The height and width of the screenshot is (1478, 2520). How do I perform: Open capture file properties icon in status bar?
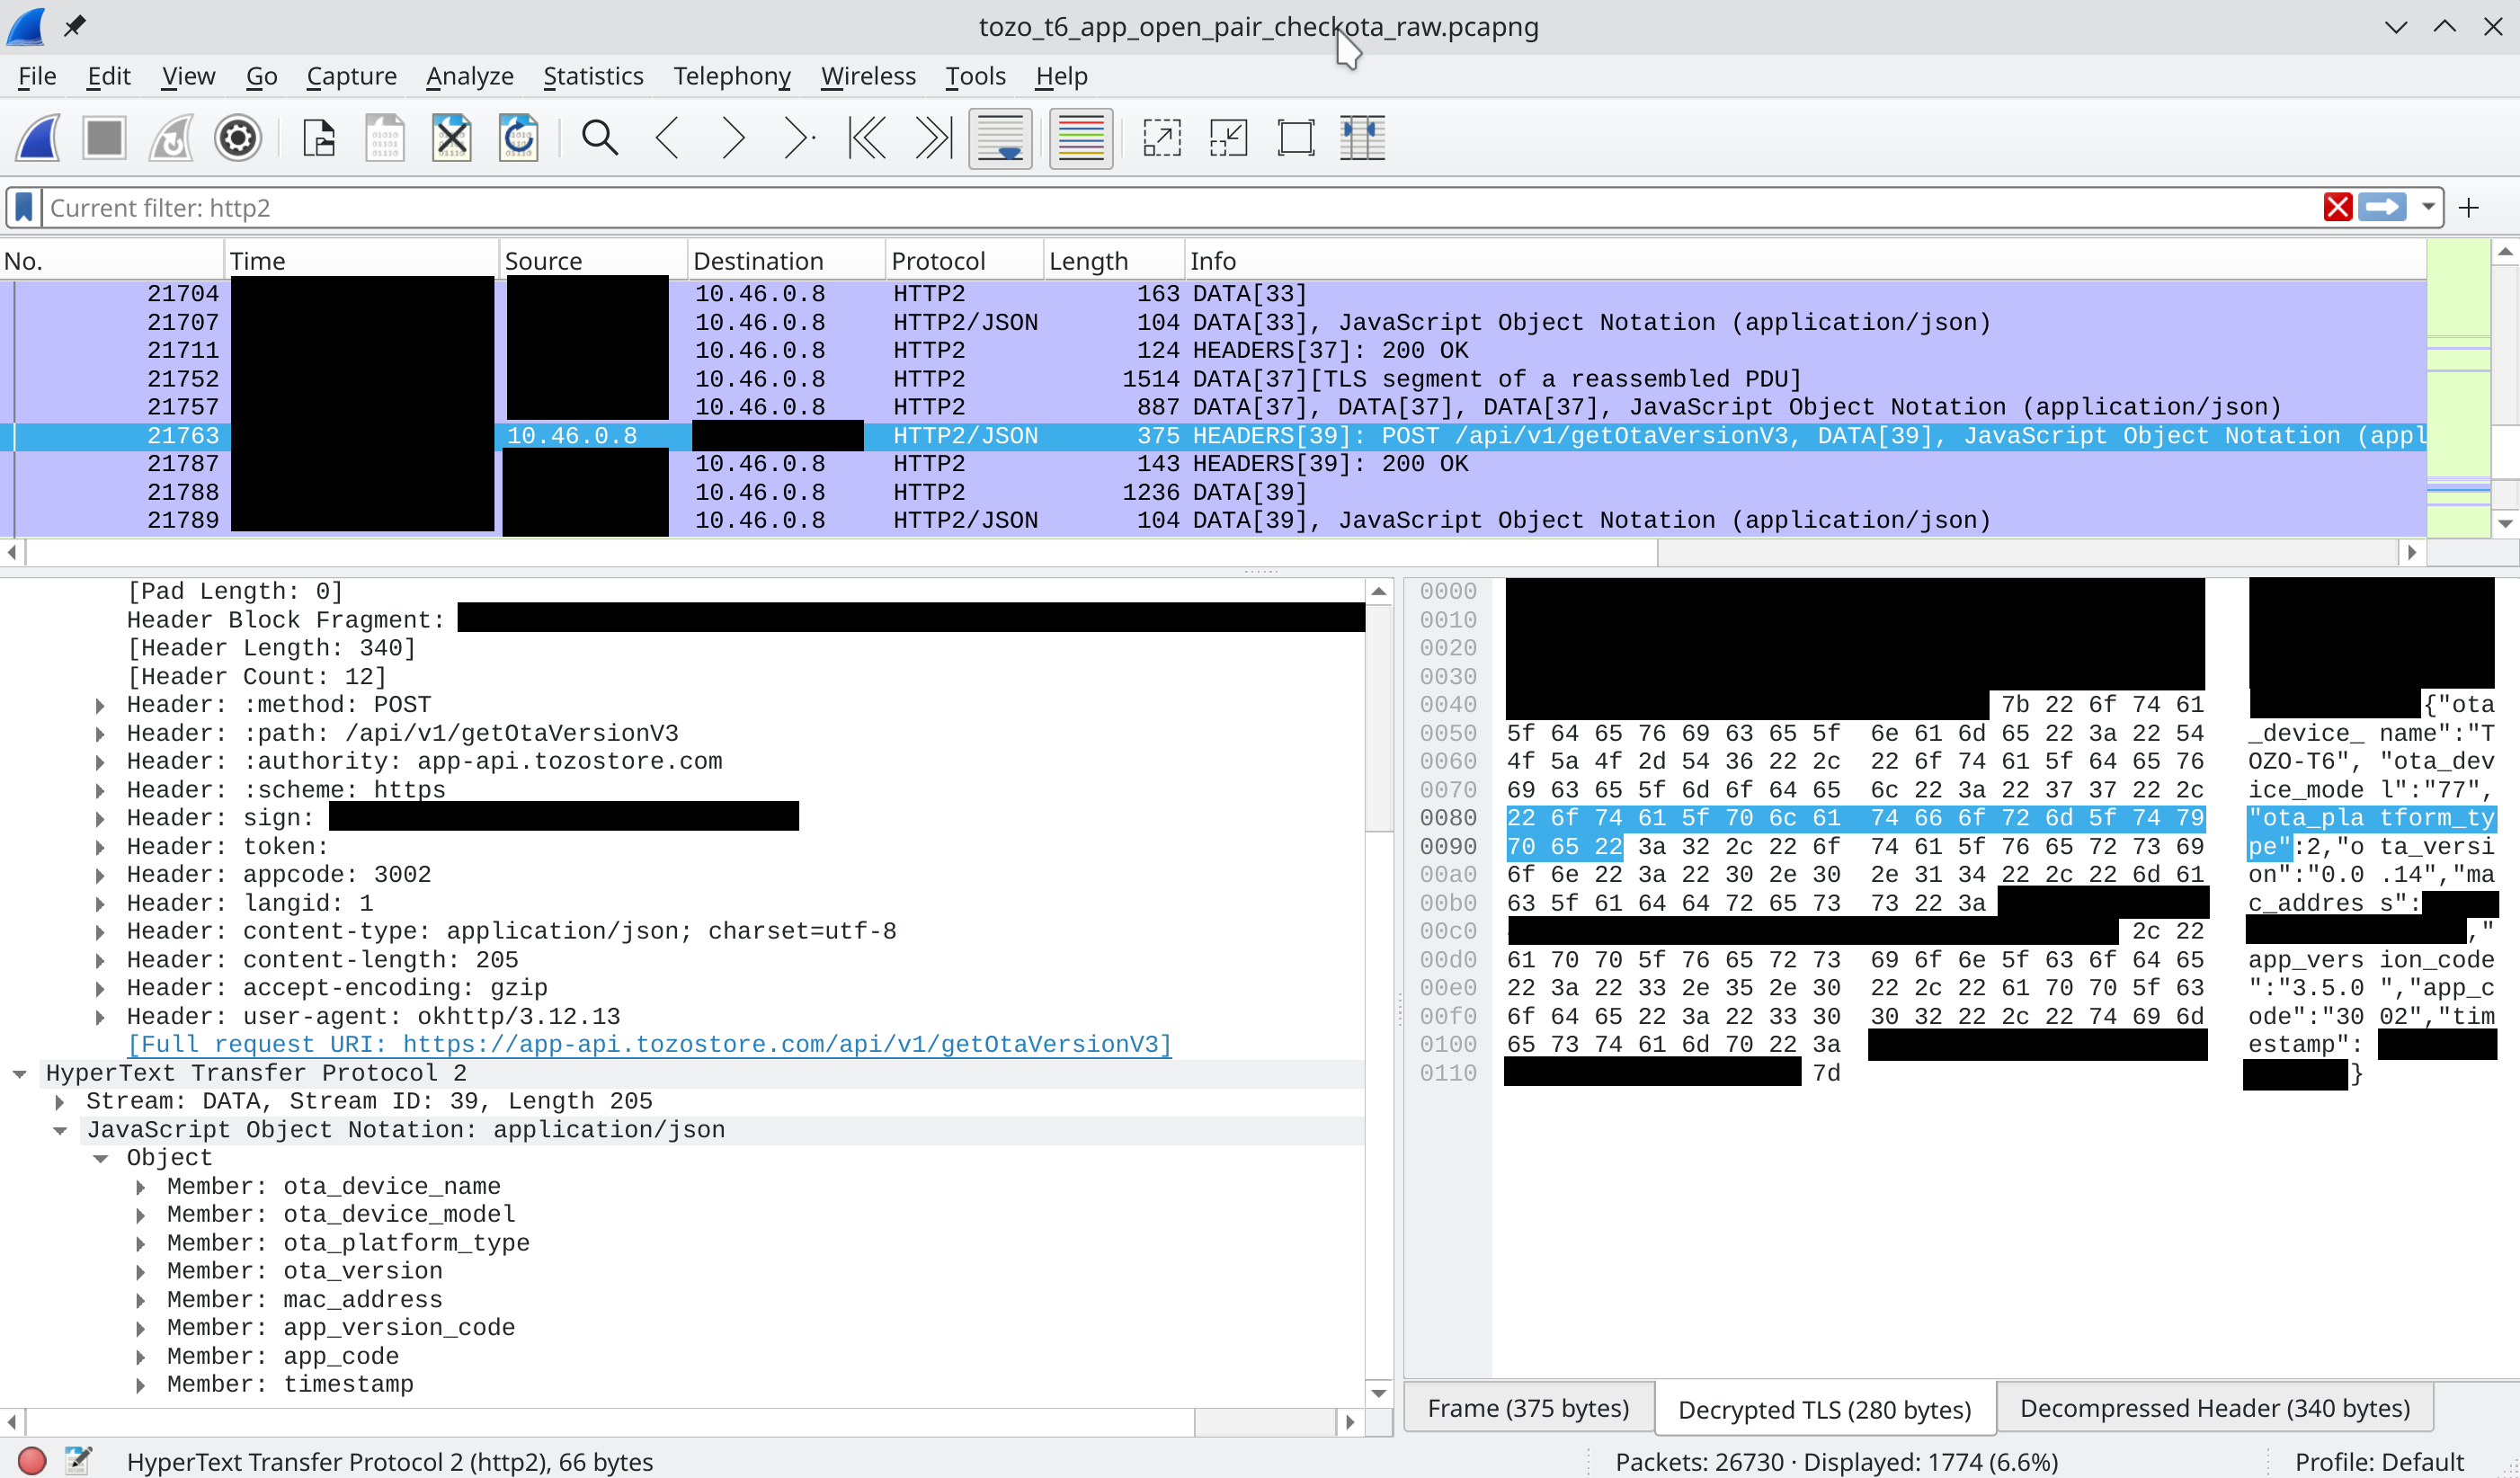pos(78,1461)
